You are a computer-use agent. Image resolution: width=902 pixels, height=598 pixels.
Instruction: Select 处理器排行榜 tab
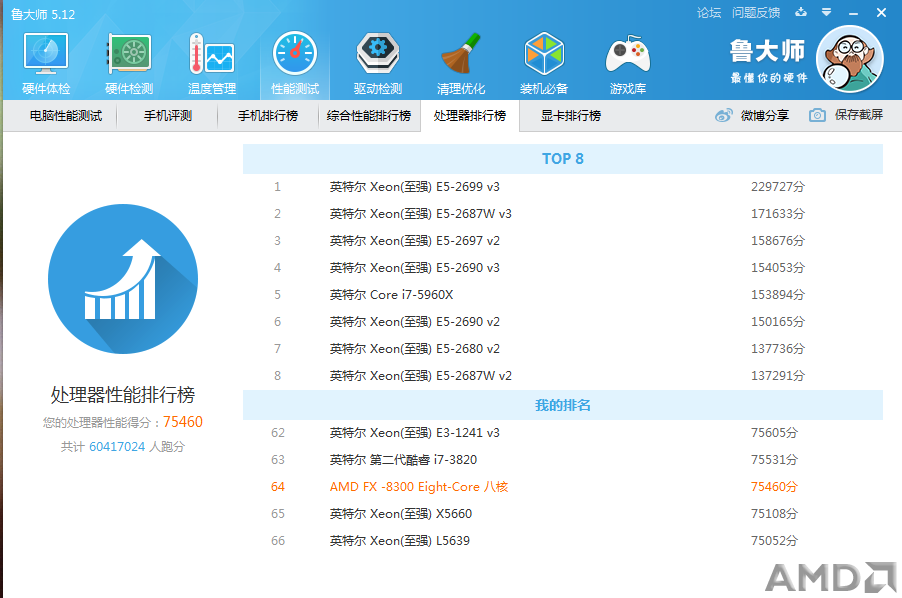(470, 116)
